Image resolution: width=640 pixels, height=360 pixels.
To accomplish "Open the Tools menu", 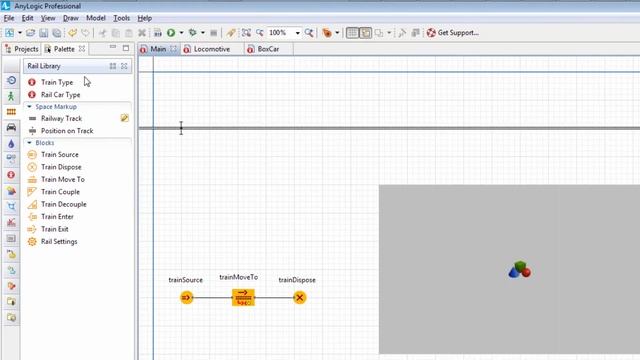I will [122, 18].
